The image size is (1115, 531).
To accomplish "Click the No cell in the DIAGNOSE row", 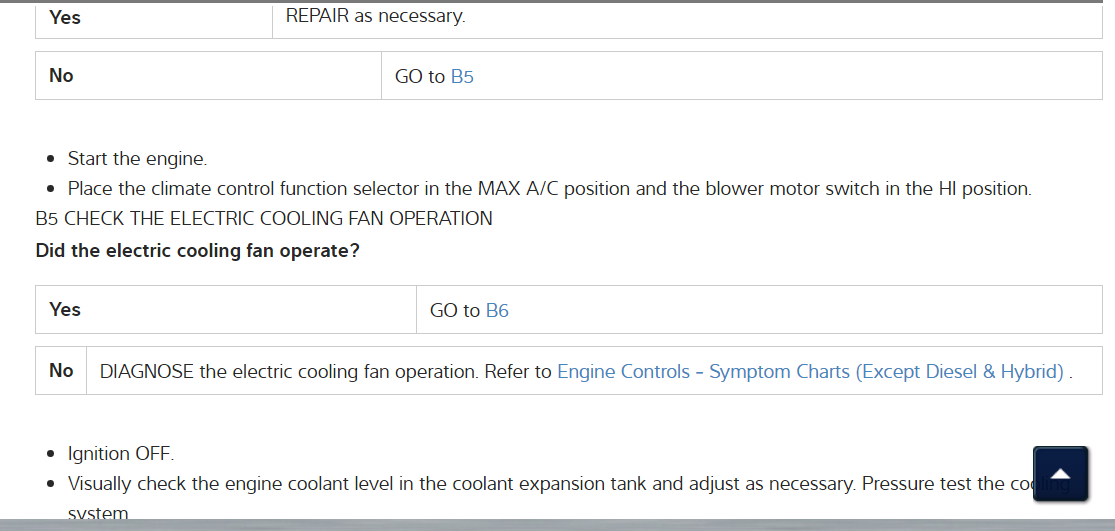I will tap(61, 371).
